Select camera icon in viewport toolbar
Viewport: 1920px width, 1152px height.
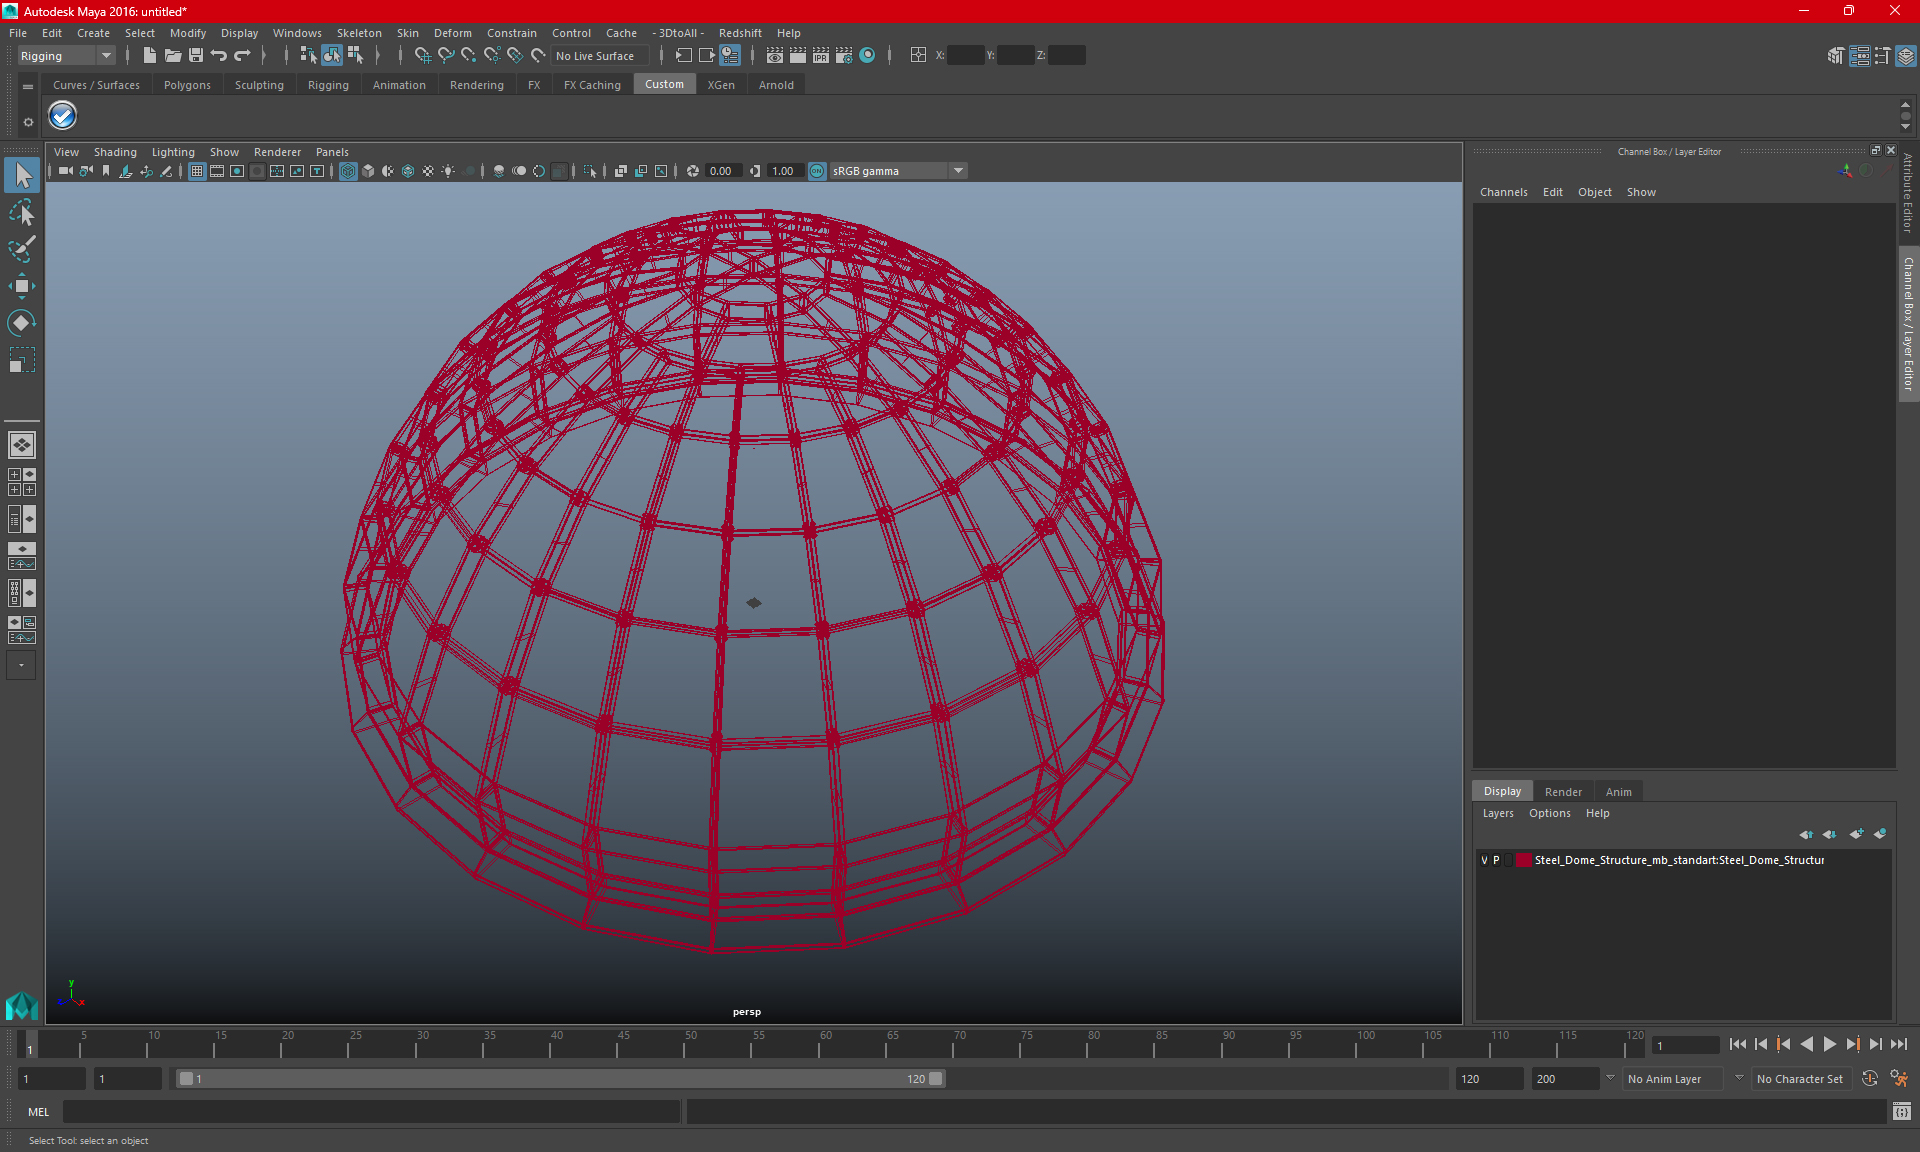(x=66, y=171)
